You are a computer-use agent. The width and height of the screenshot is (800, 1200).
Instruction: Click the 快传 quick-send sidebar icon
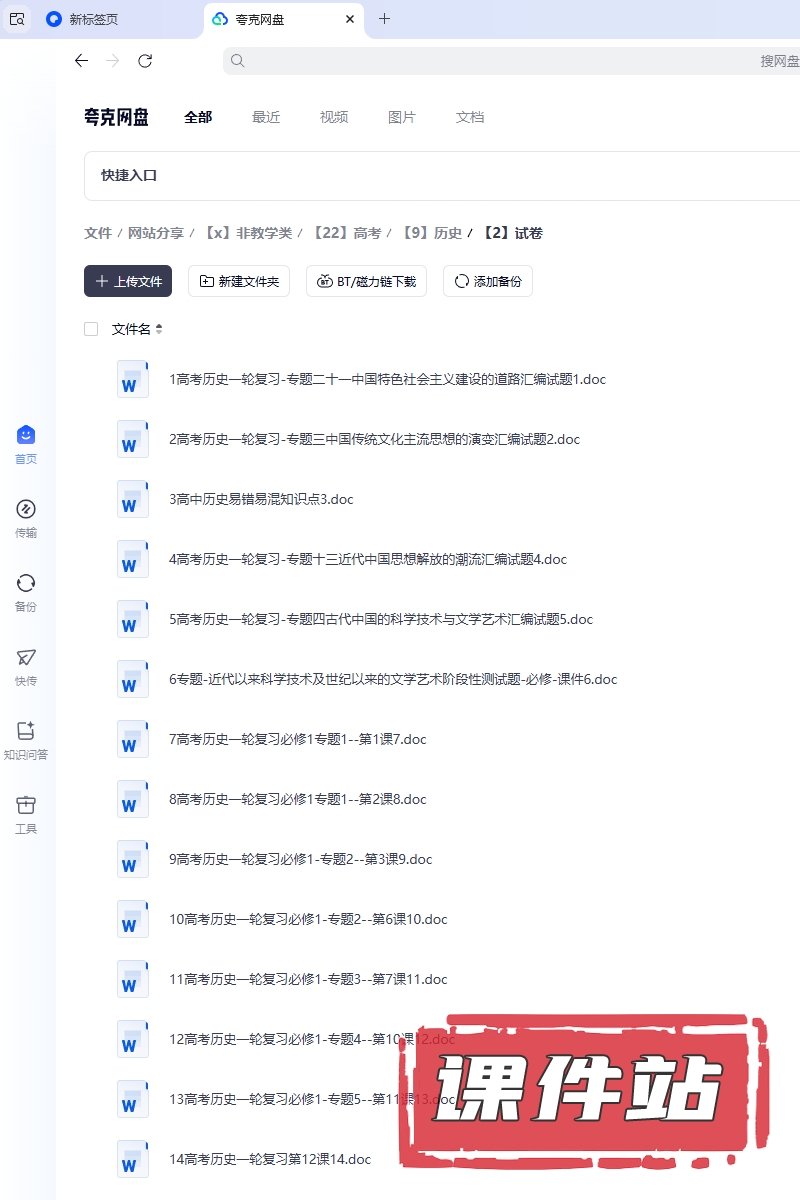click(26, 658)
